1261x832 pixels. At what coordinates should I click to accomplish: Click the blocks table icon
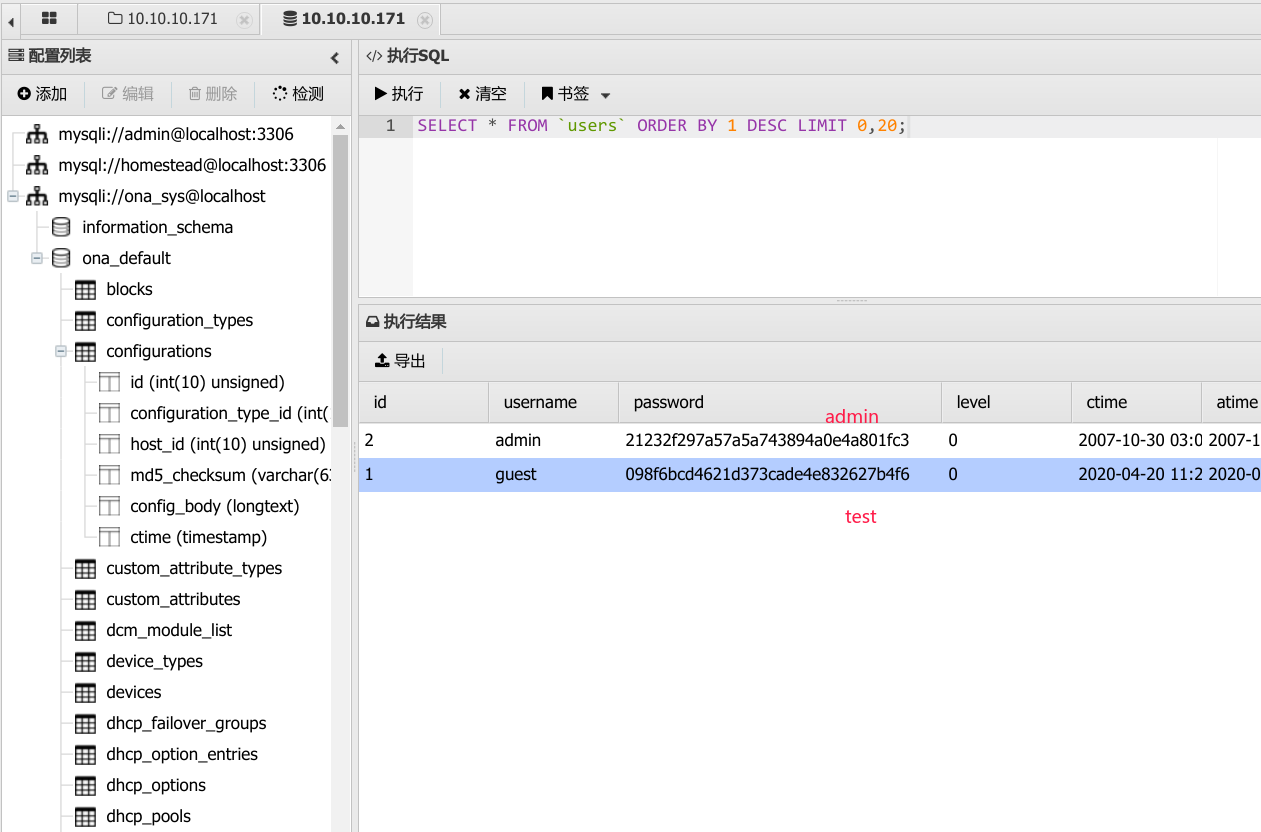point(86,289)
